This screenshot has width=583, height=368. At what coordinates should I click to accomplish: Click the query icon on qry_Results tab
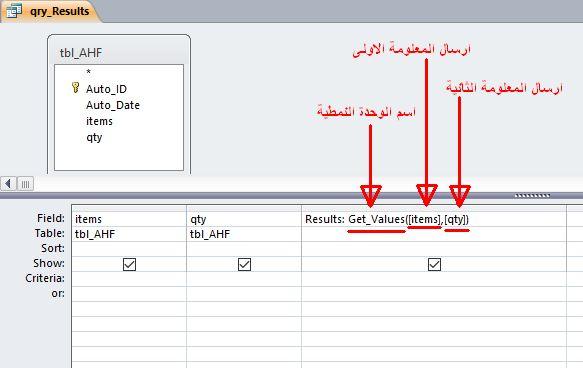(14, 10)
